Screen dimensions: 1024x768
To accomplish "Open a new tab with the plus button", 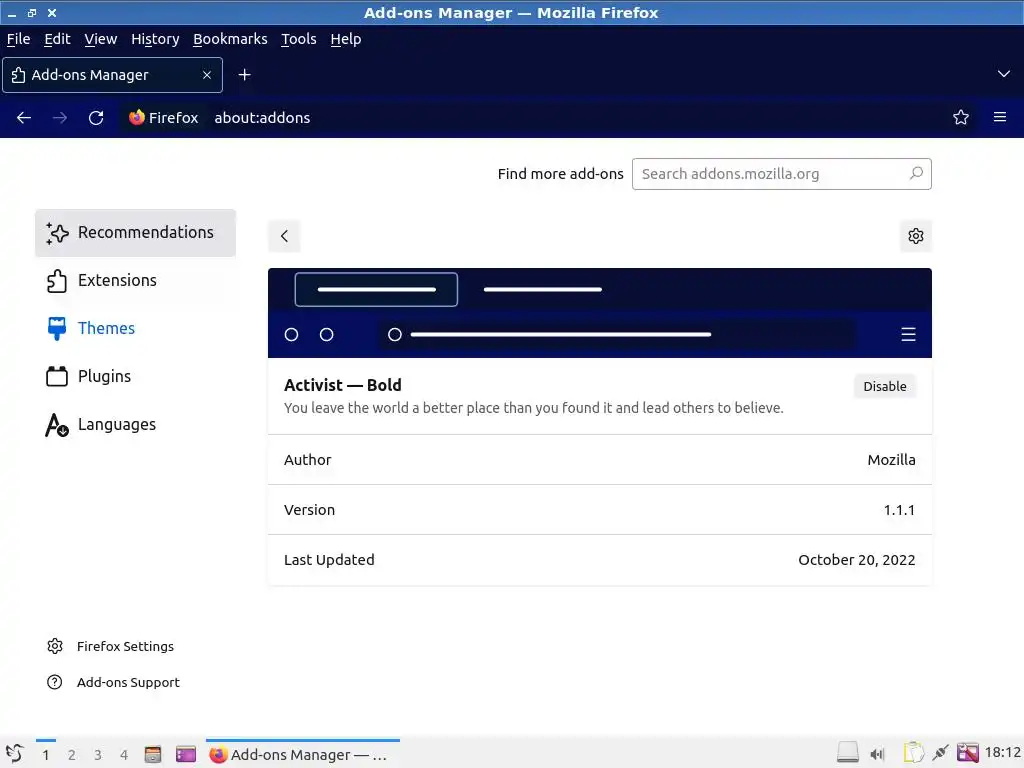I will click(244, 75).
